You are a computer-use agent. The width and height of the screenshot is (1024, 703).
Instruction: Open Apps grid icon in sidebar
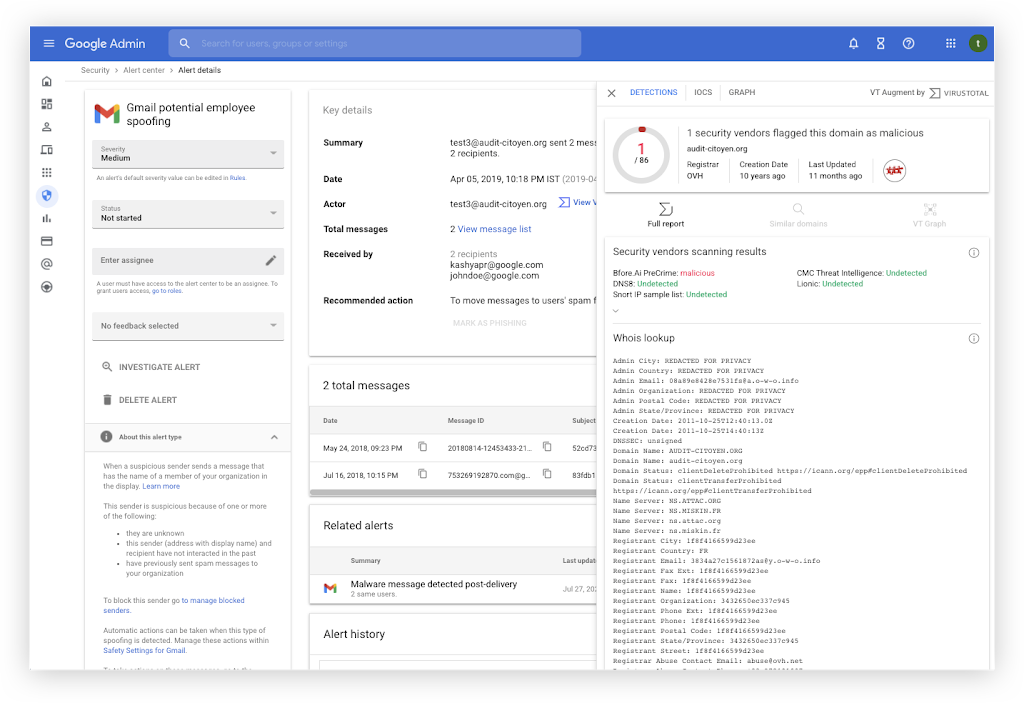[x=46, y=172]
